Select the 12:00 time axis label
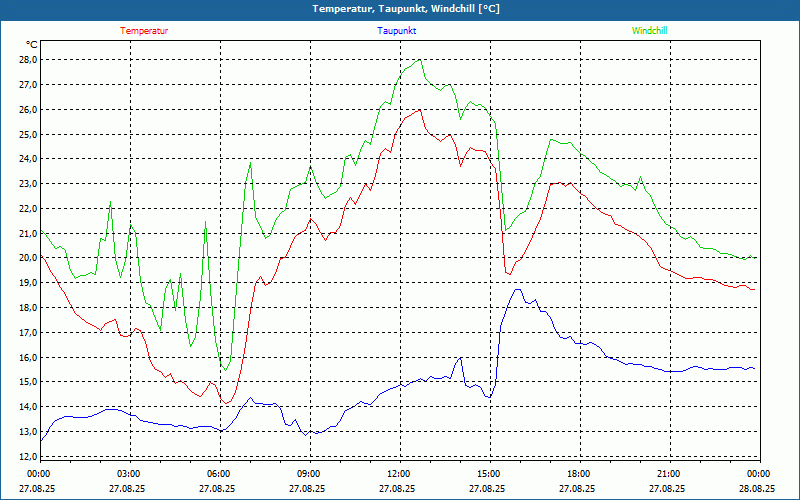Screen dimensions: 800x500 point(398,474)
